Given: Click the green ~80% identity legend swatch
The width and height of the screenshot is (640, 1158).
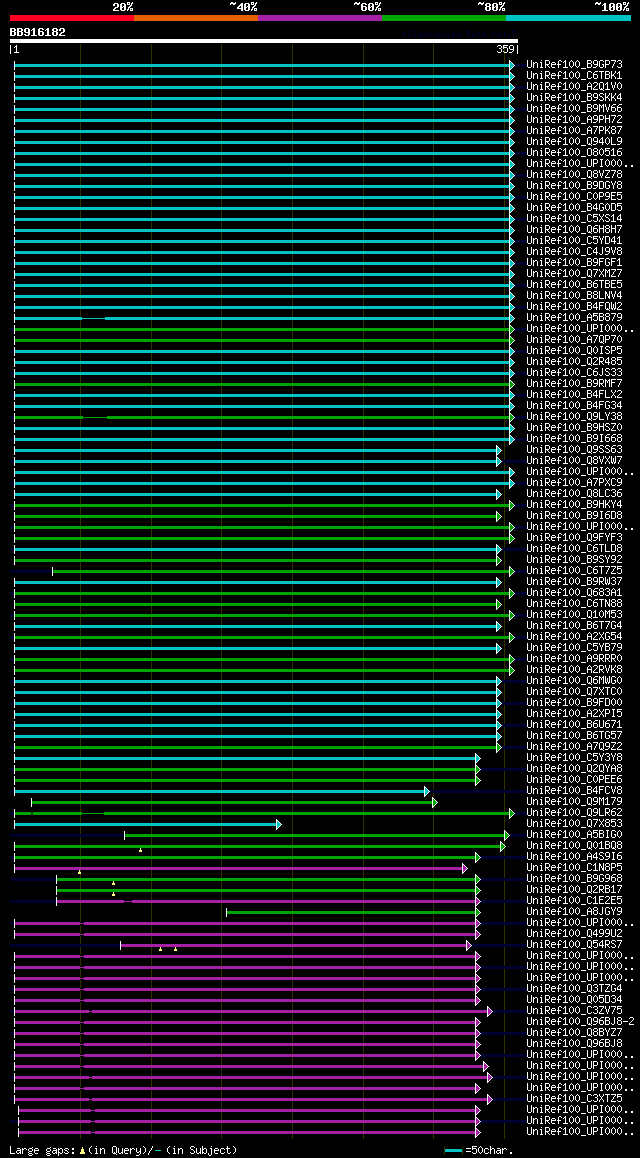Looking at the screenshot, I should (444, 17).
